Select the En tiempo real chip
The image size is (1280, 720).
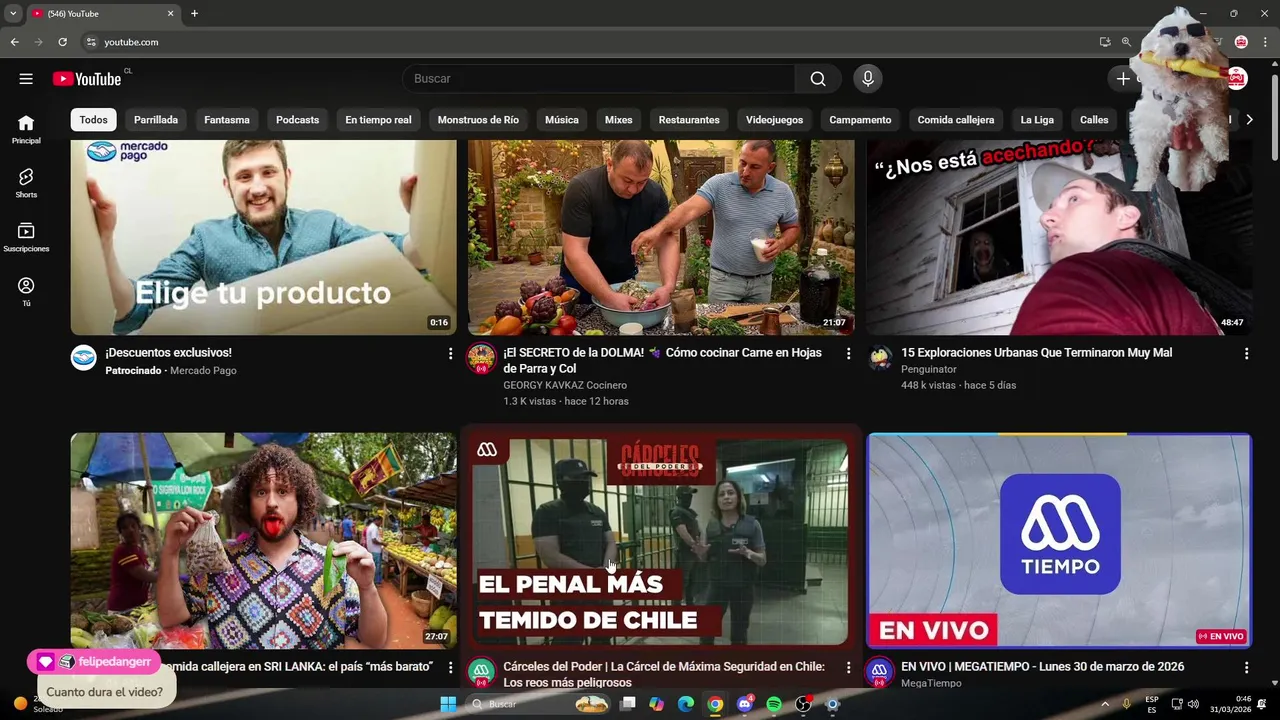(x=378, y=120)
